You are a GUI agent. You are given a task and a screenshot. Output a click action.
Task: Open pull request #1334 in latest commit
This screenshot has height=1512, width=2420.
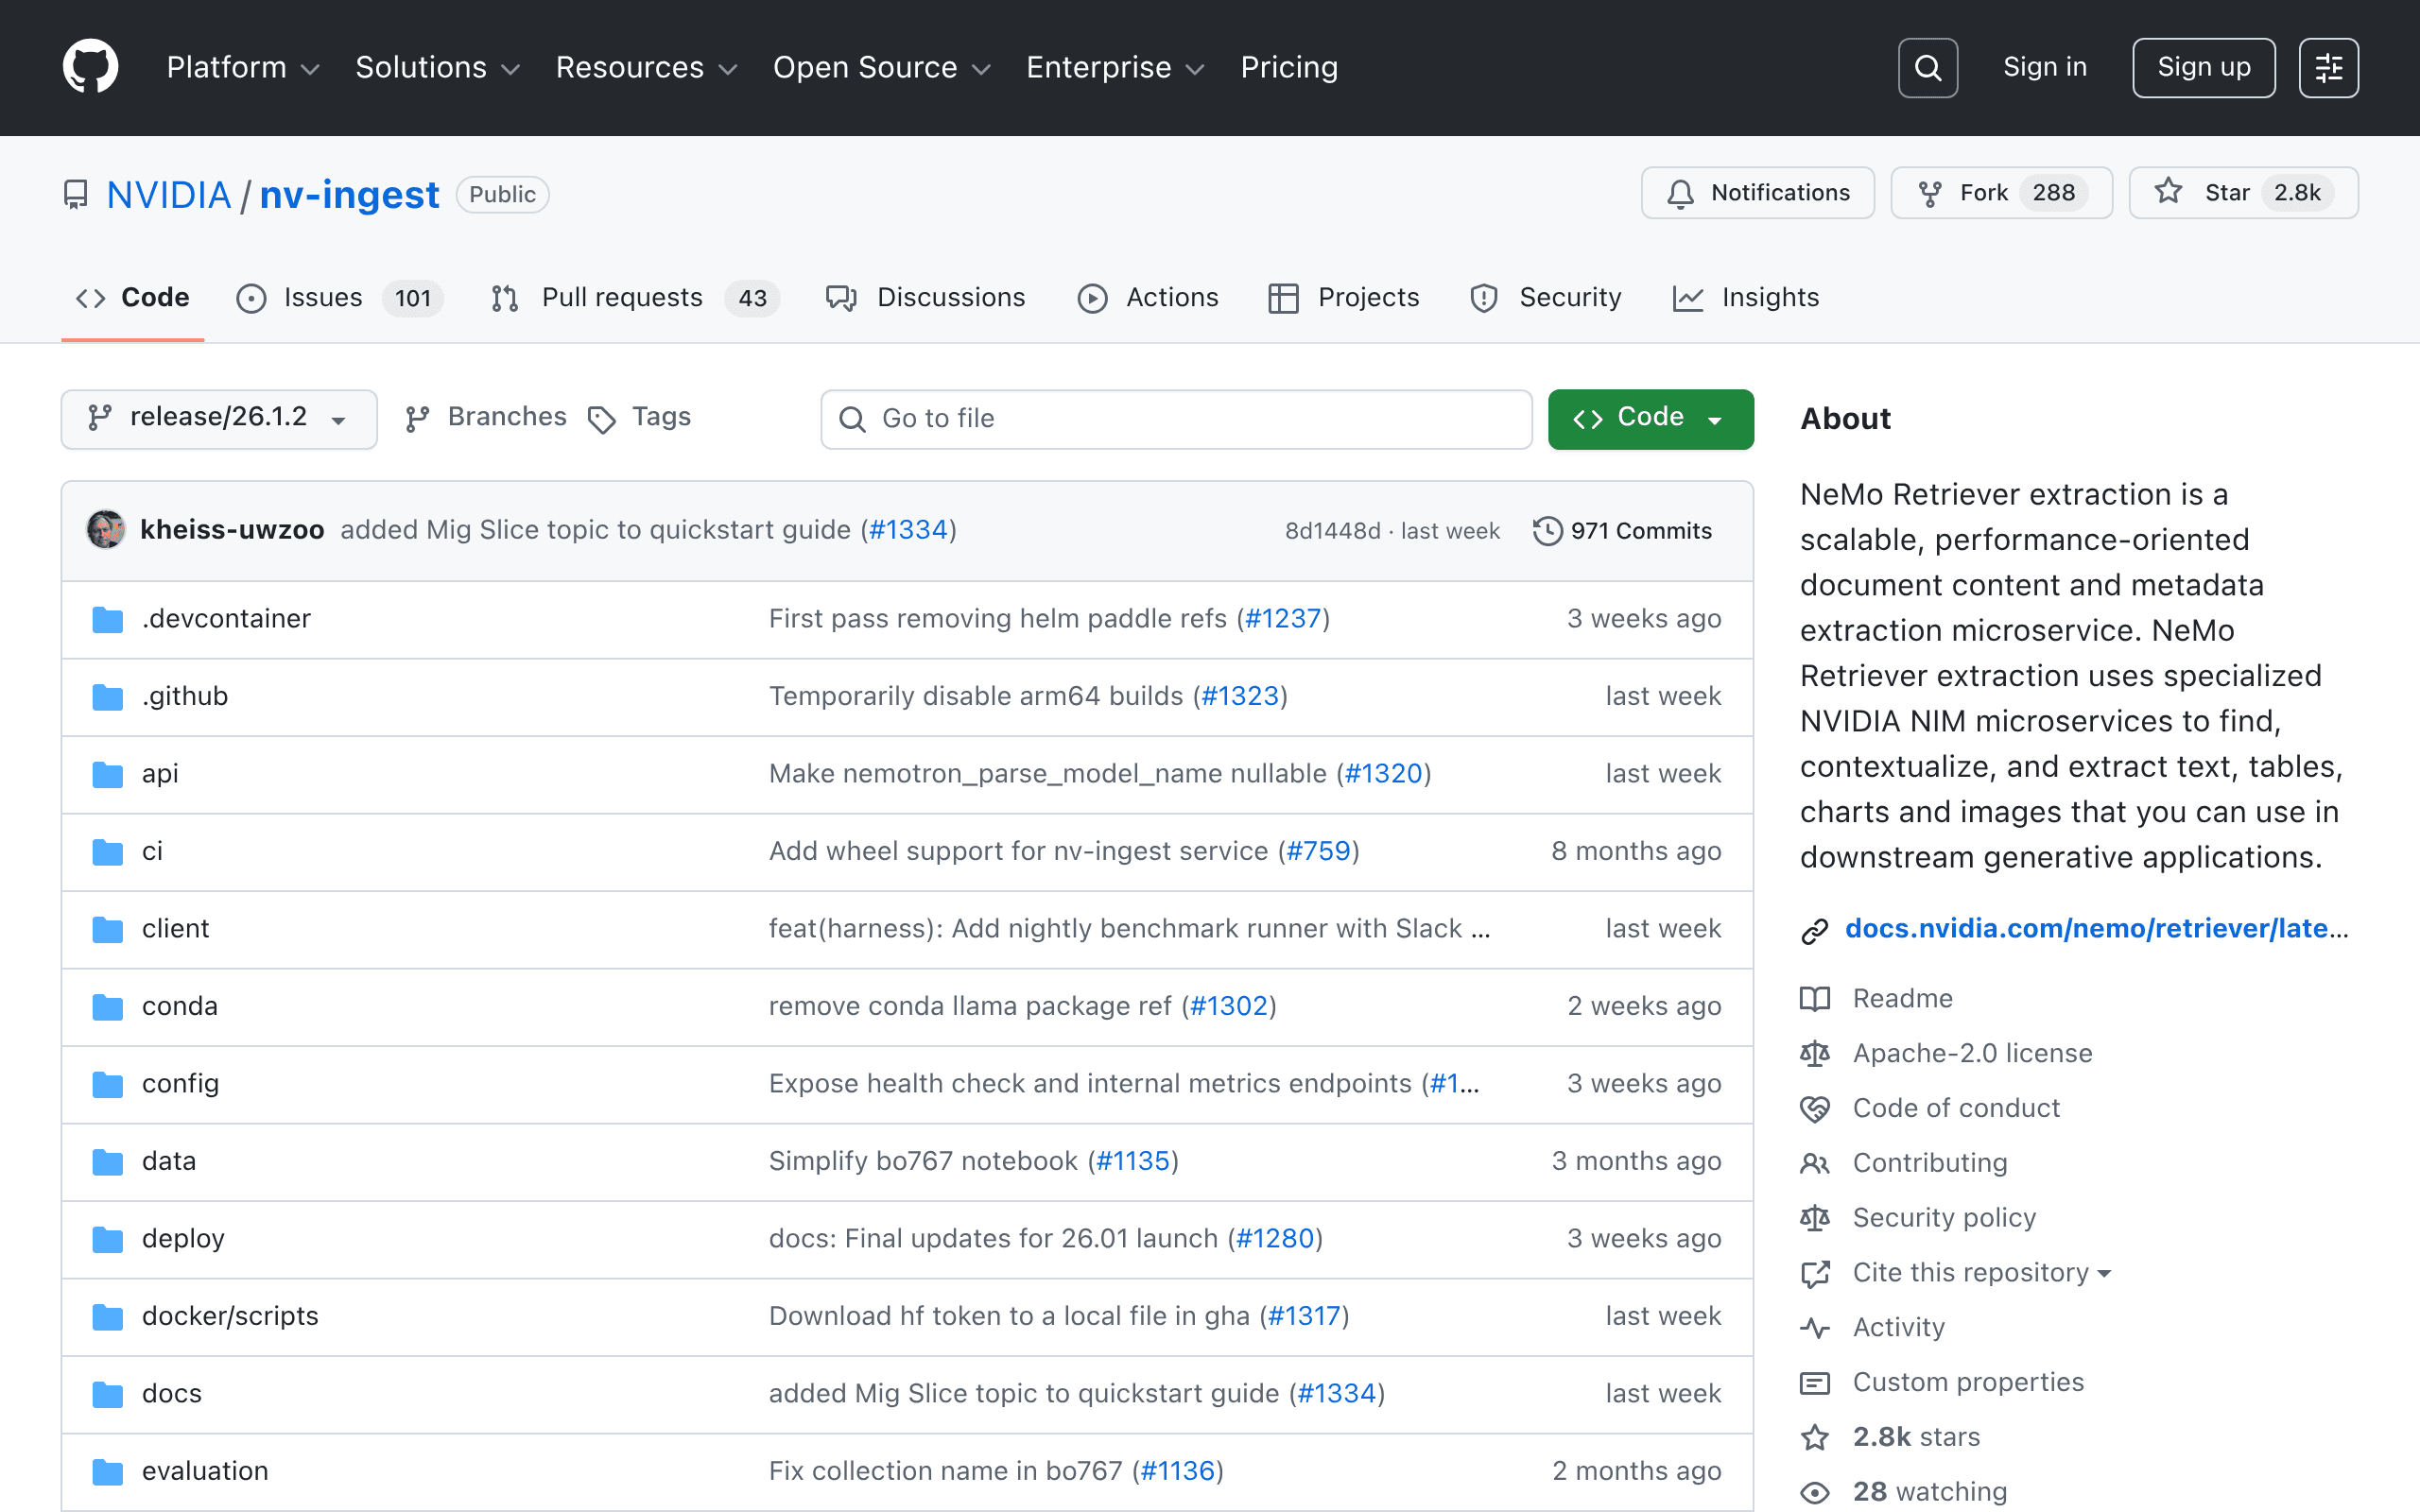(x=908, y=530)
